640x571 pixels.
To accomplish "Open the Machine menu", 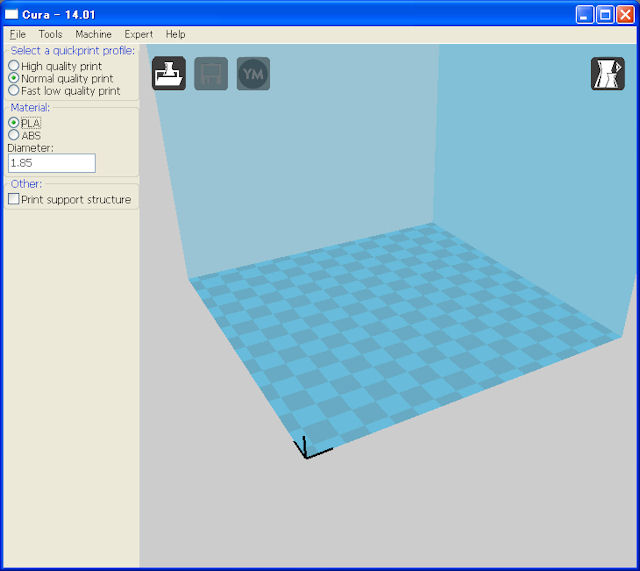I will (x=93, y=34).
